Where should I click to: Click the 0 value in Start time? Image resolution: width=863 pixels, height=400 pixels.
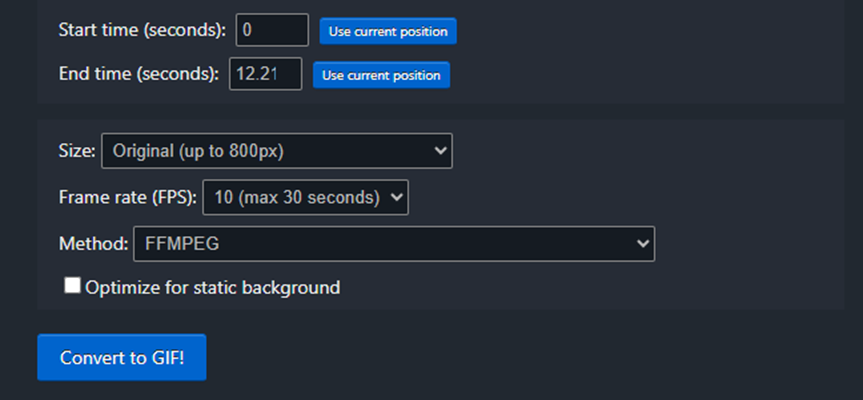click(247, 30)
